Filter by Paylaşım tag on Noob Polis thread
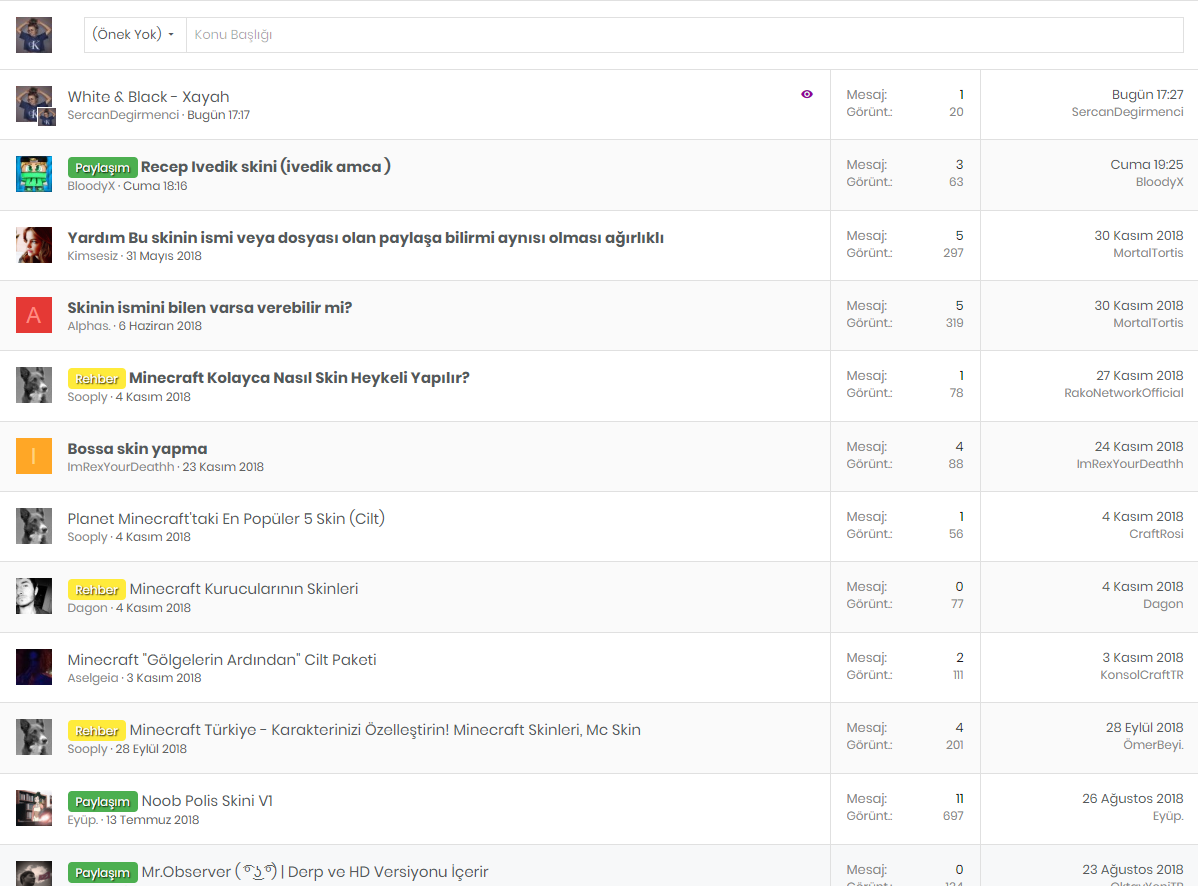The image size is (1198, 886). 102,802
